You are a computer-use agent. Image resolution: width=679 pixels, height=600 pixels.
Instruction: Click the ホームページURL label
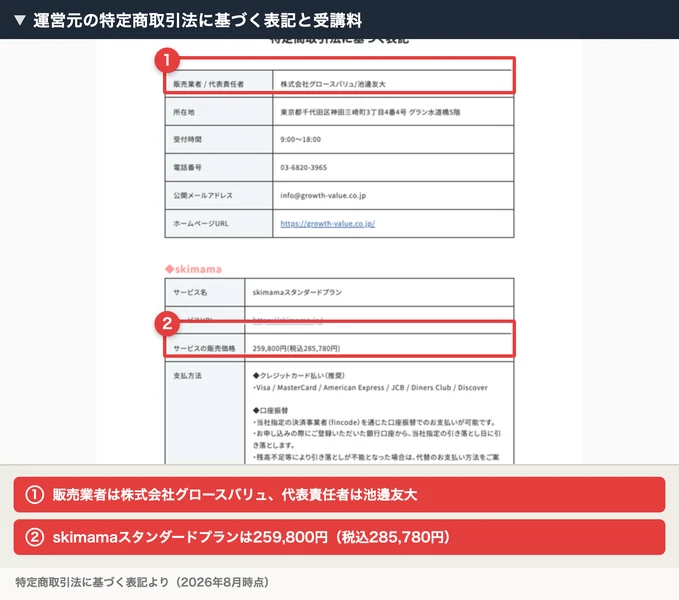click(x=200, y=223)
